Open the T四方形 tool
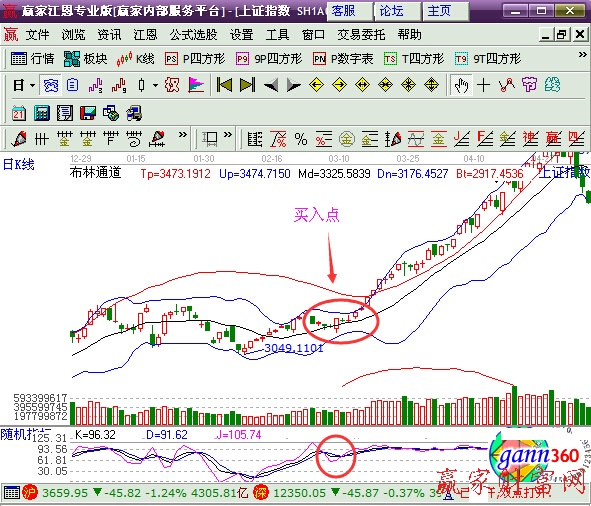Viewport: 591px width, 506px height. coord(414,59)
